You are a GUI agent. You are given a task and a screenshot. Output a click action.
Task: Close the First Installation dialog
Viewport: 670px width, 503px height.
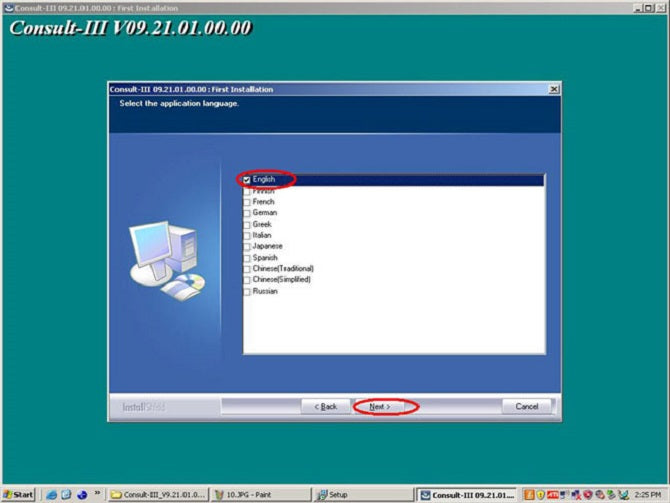coord(554,89)
